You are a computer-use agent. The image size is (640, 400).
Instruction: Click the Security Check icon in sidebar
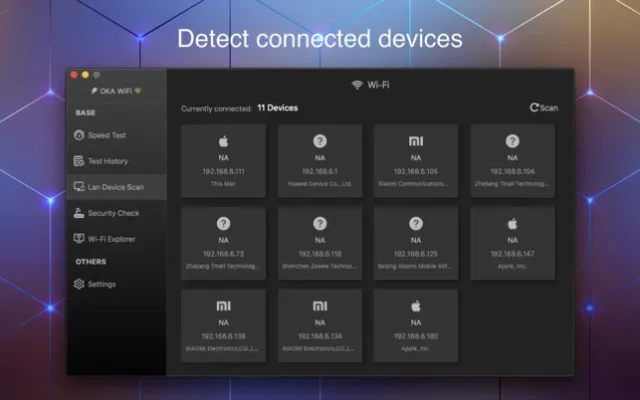click(79, 213)
